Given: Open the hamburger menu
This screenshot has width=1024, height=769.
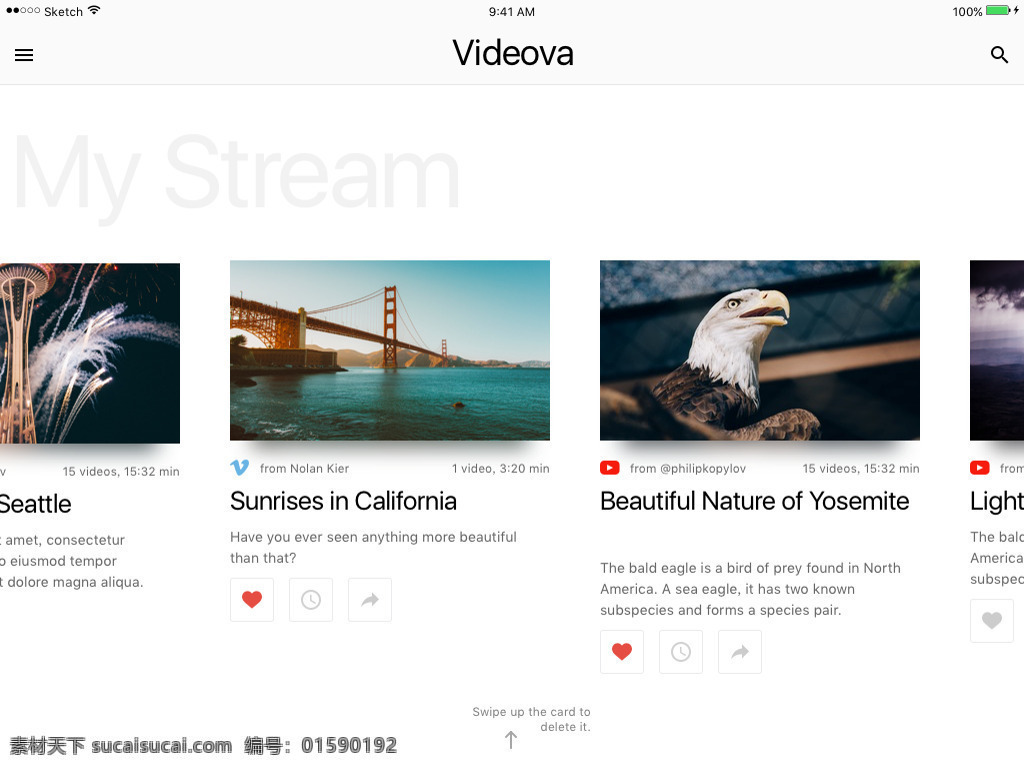Looking at the screenshot, I should (x=24, y=55).
